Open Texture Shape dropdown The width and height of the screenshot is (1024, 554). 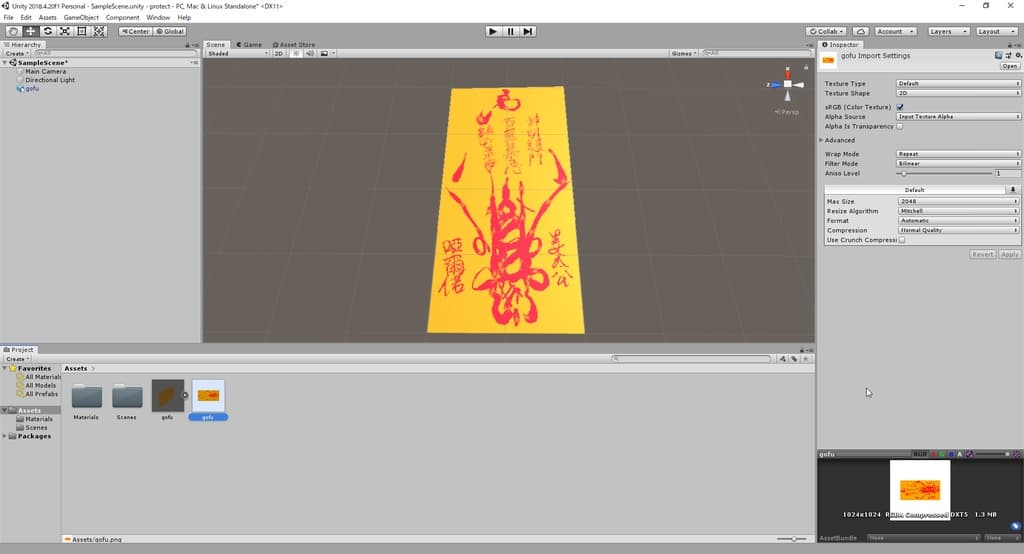coord(958,93)
